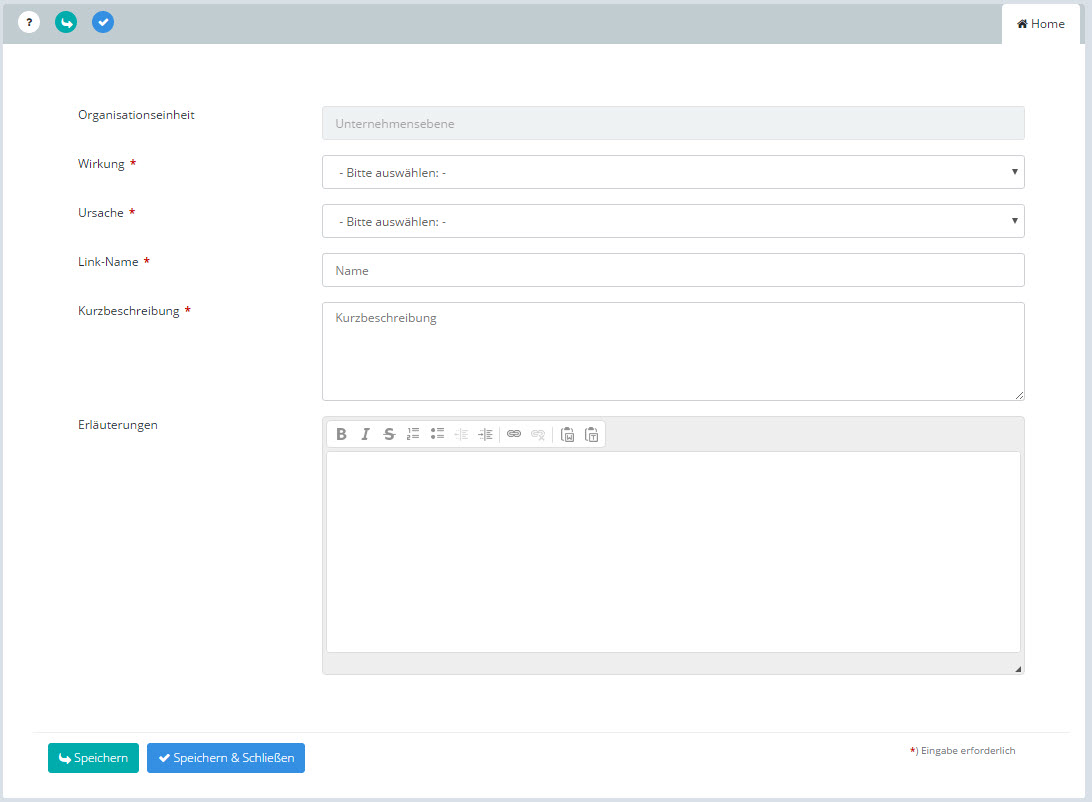
Task: Click the help question mark icon
Action: pos(29,22)
